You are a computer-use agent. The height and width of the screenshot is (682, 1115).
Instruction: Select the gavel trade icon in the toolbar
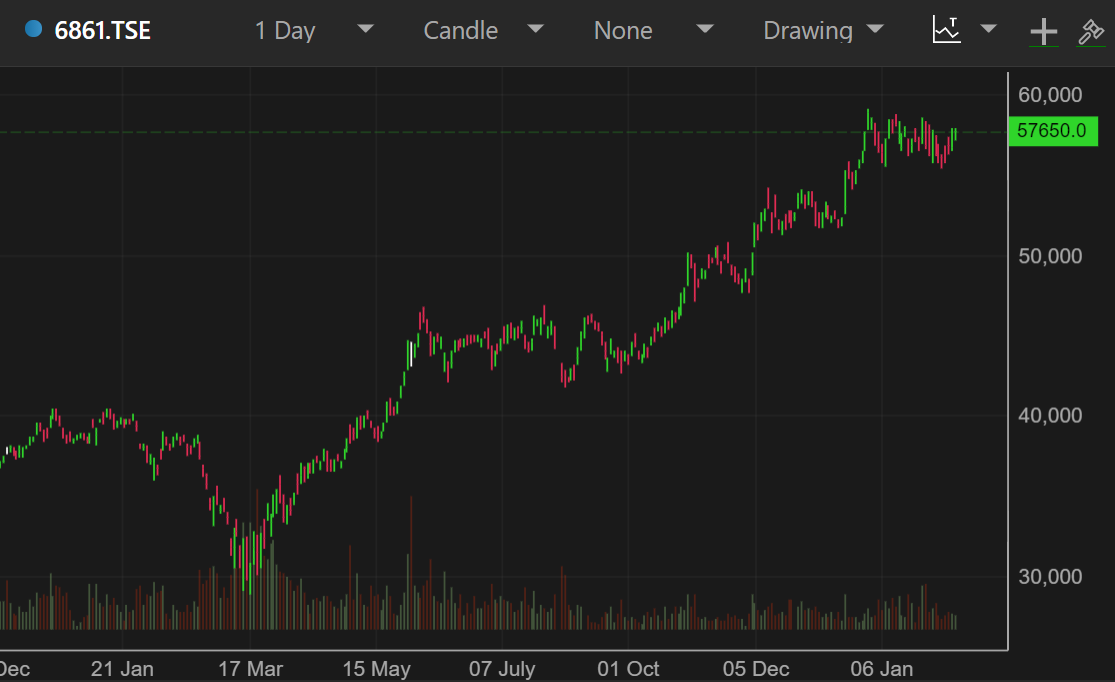coord(1090,32)
